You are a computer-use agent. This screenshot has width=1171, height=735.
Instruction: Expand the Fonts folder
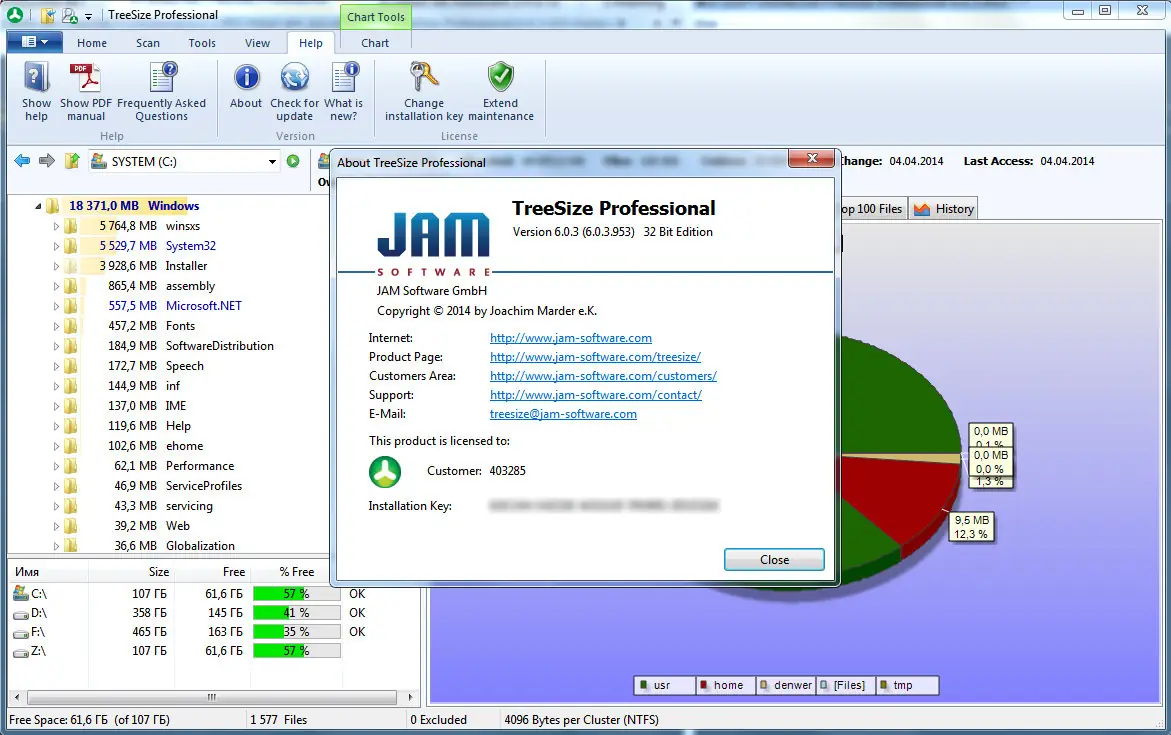coord(56,326)
